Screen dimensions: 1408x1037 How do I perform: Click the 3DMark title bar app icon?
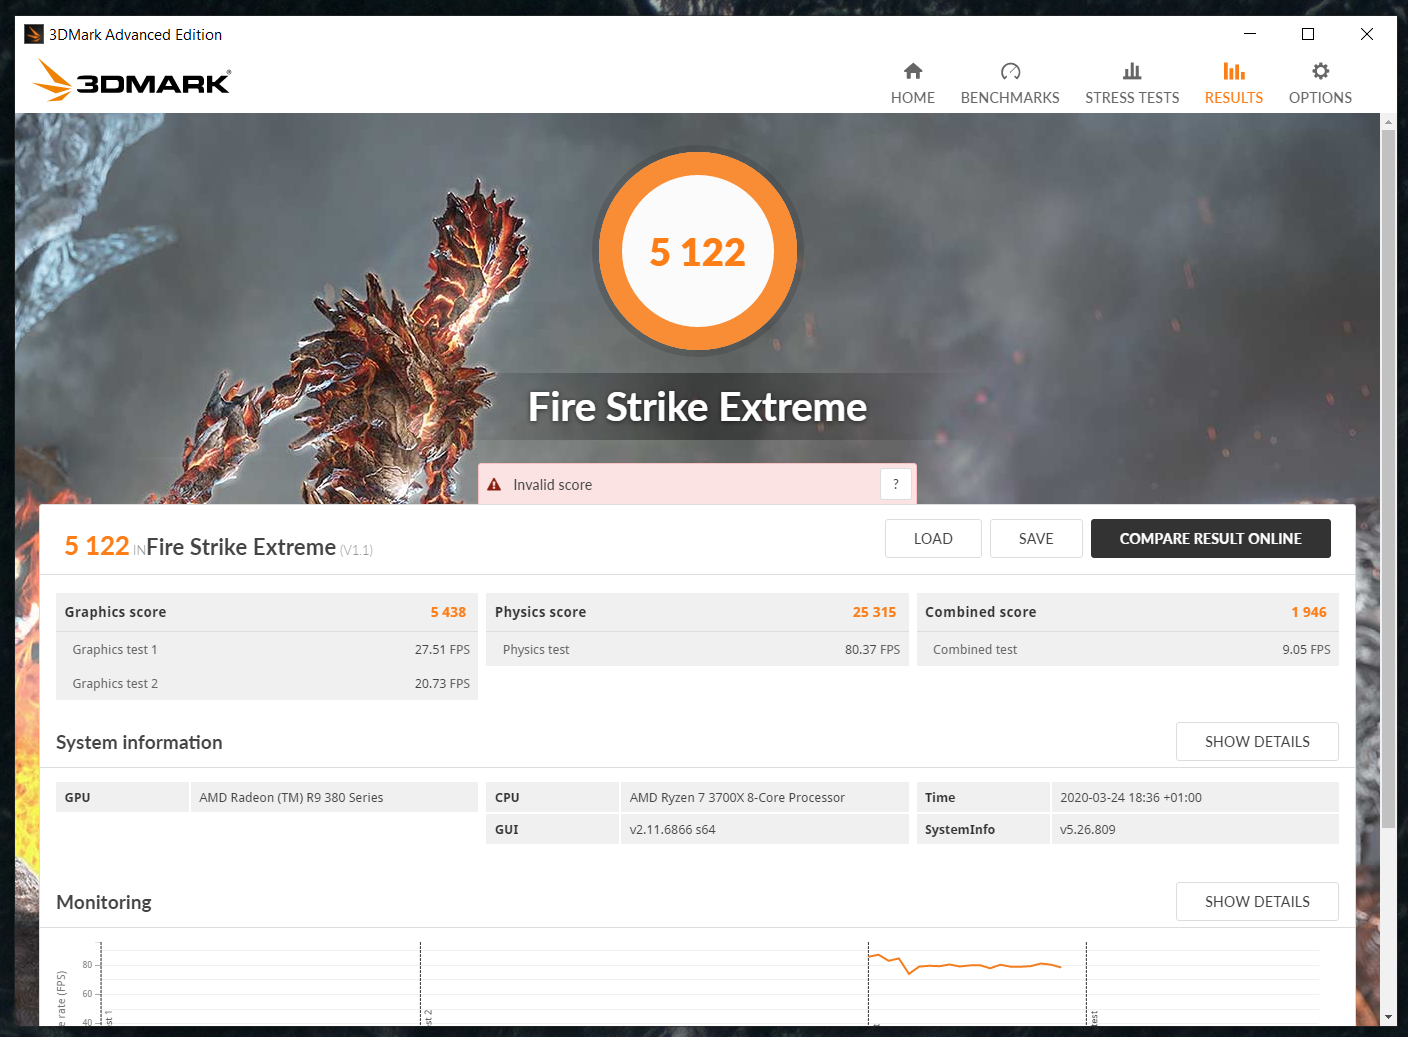click(x=34, y=34)
